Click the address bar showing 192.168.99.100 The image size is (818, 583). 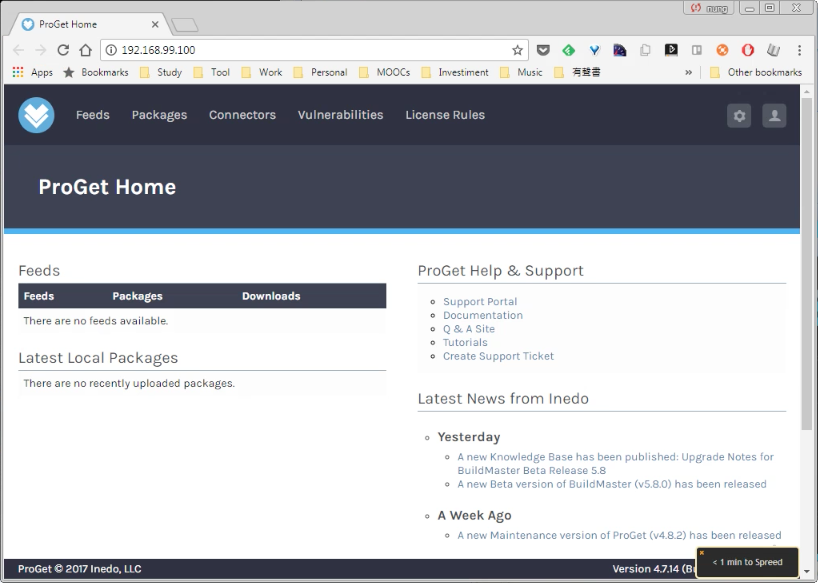point(313,50)
